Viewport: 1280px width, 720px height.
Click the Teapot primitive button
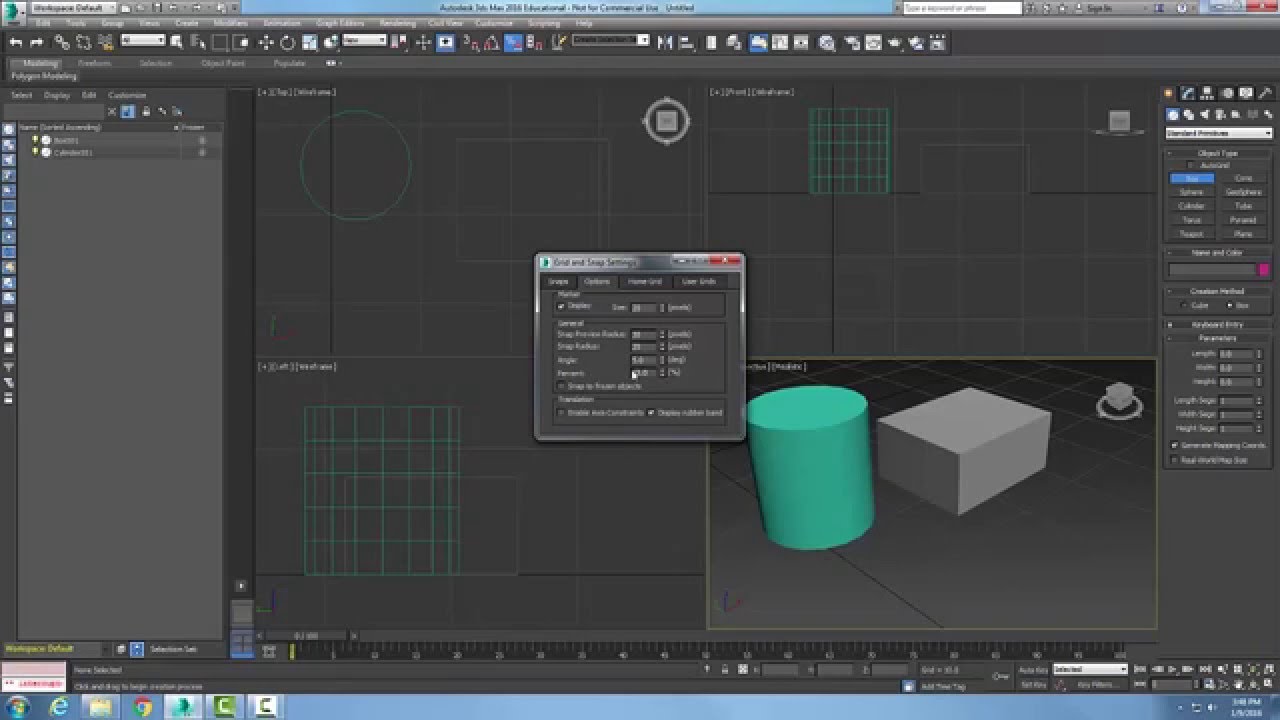point(1191,234)
